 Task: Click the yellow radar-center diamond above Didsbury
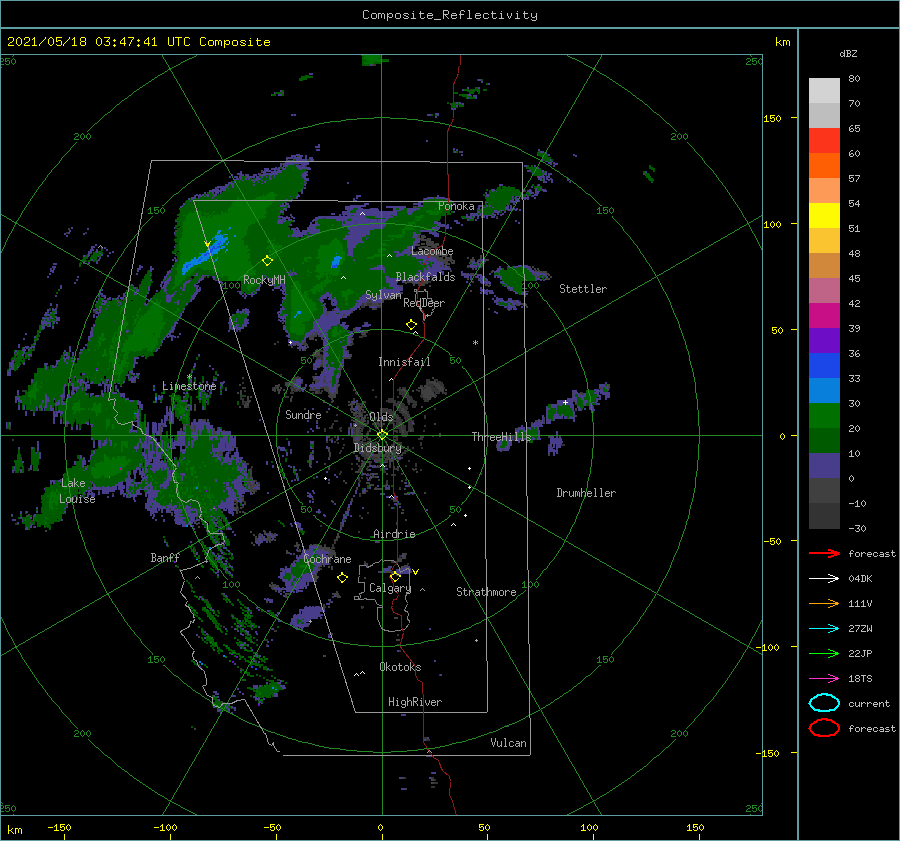[382, 435]
